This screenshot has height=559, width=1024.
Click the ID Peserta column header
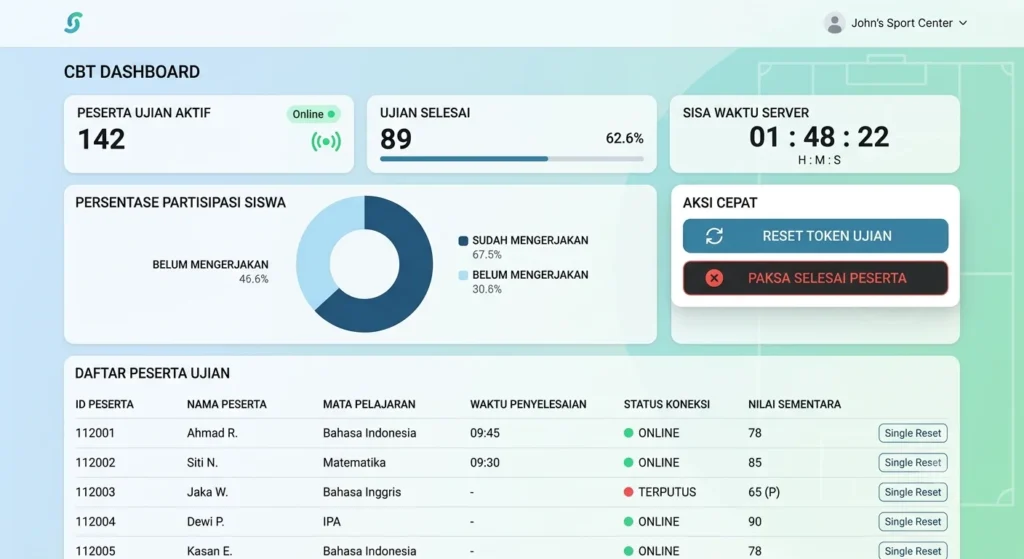tap(104, 404)
